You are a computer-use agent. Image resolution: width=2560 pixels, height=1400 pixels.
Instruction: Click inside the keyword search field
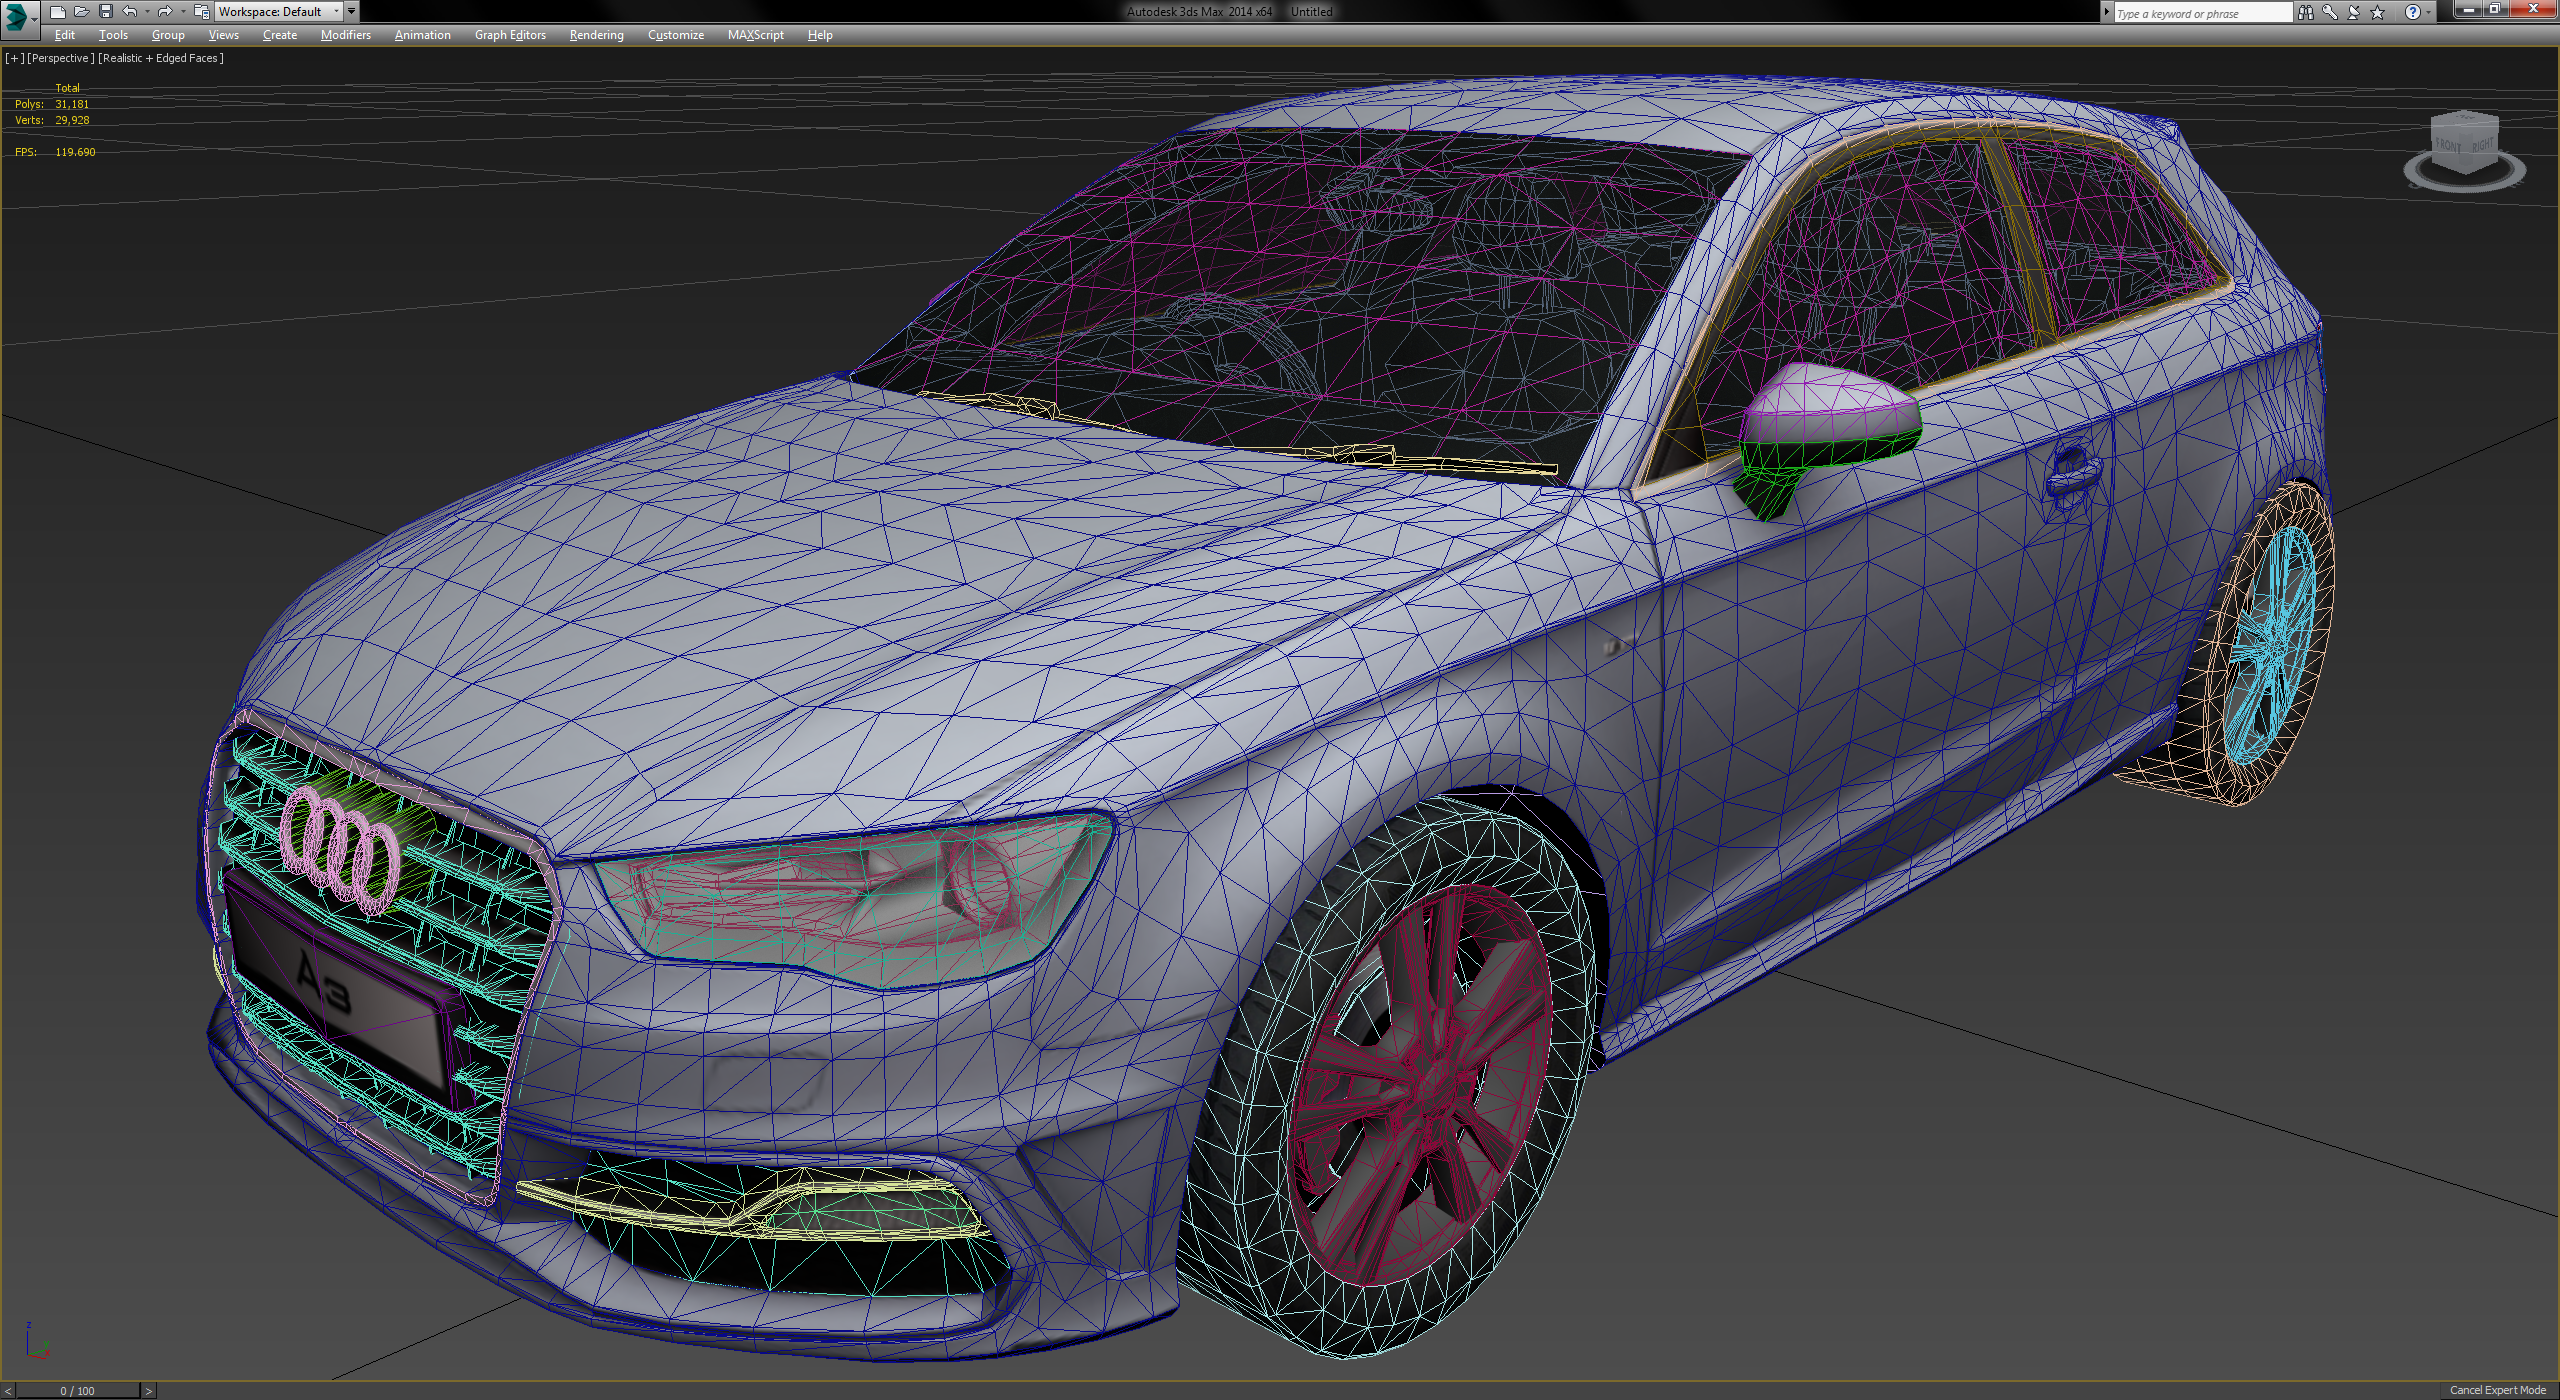click(2200, 12)
